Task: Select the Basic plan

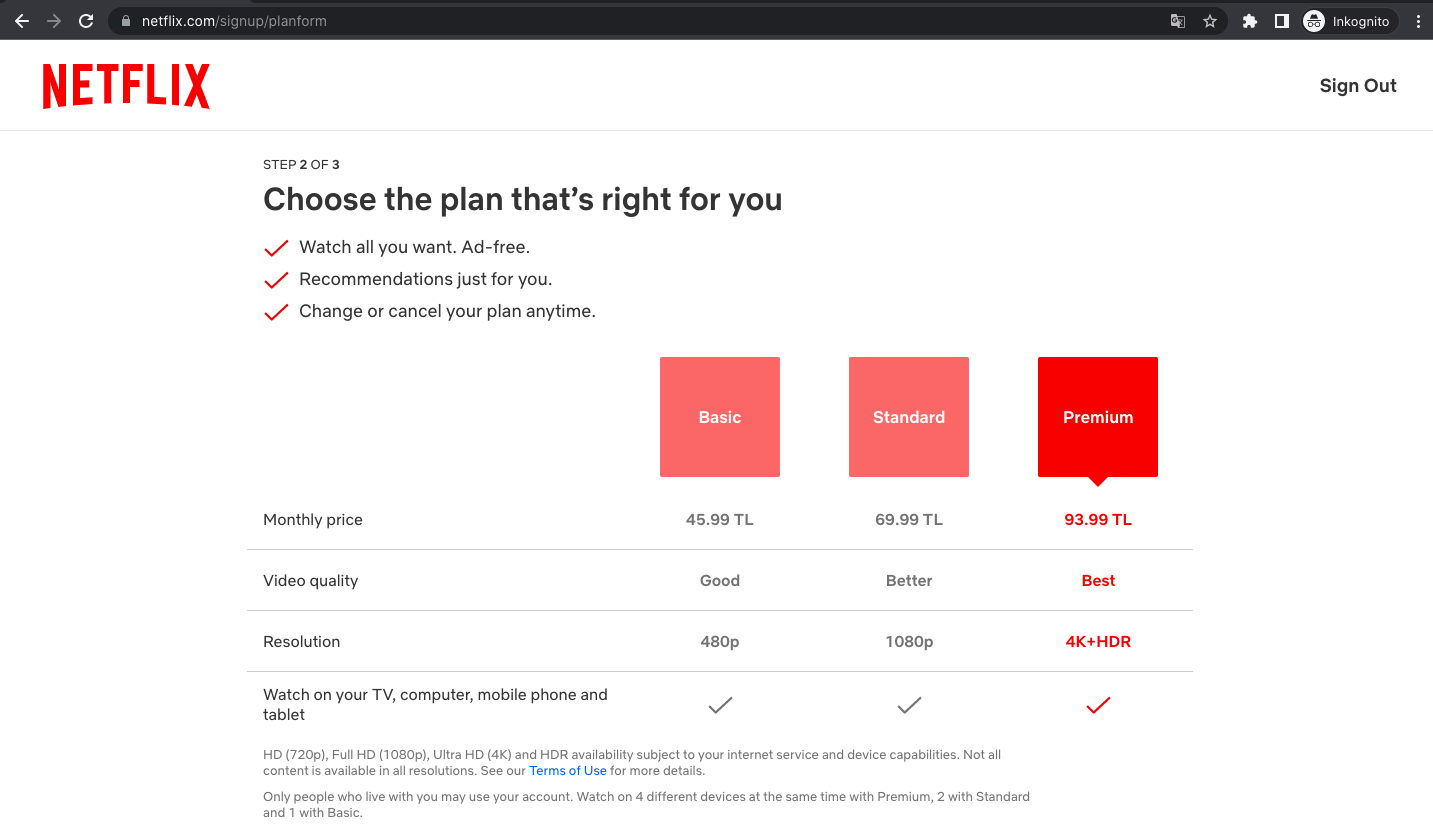Action: click(720, 417)
